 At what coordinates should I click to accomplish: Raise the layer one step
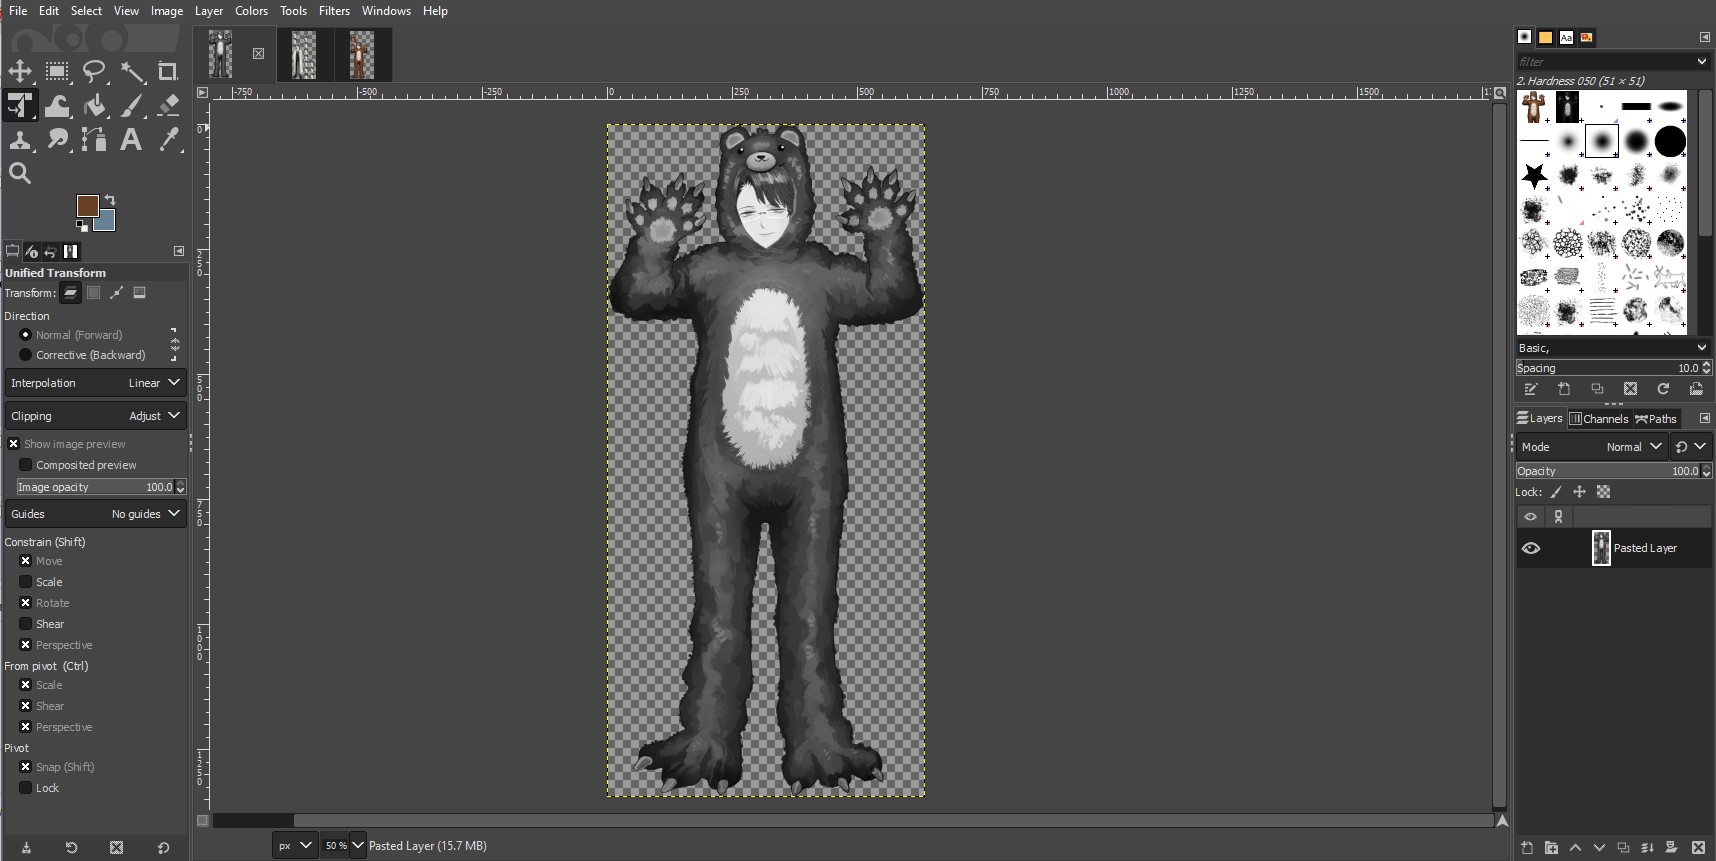coord(1575,848)
